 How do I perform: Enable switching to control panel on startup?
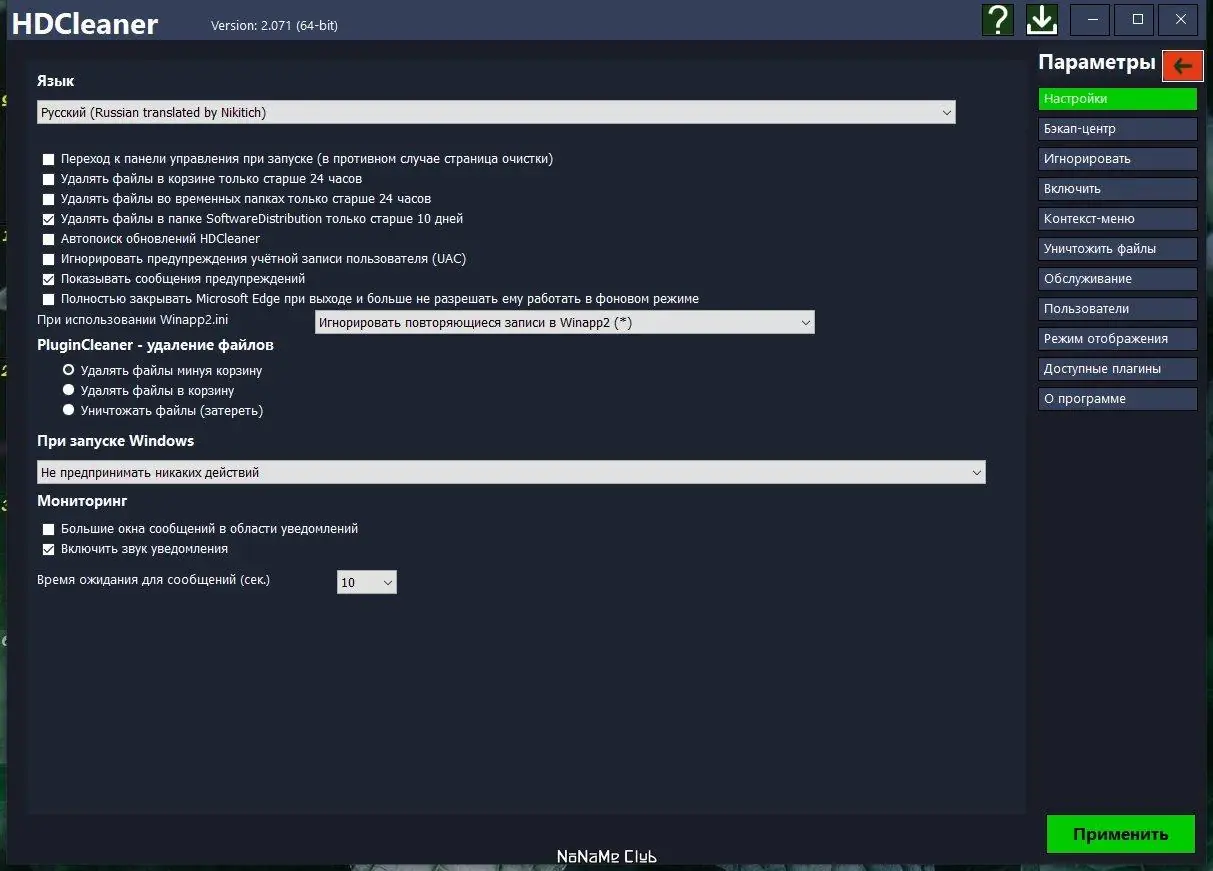[x=49, y=159]
